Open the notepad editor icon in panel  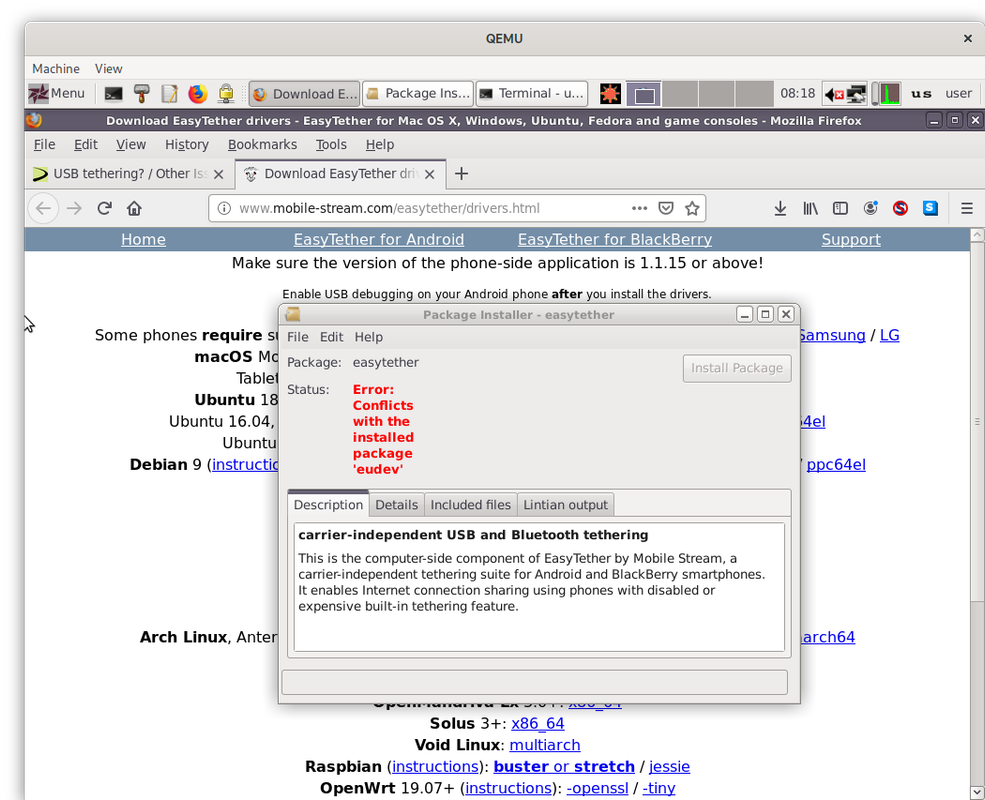[x=169, y=94]
